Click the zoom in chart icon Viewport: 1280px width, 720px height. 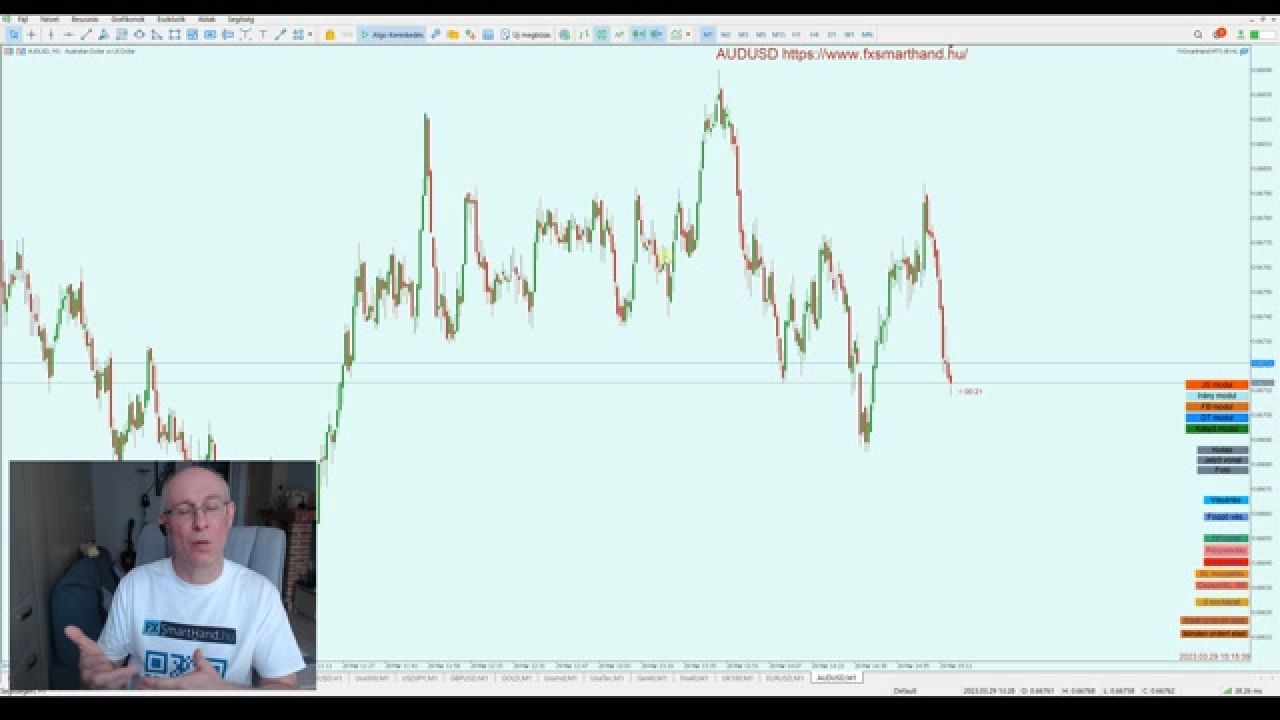point(638,34)
